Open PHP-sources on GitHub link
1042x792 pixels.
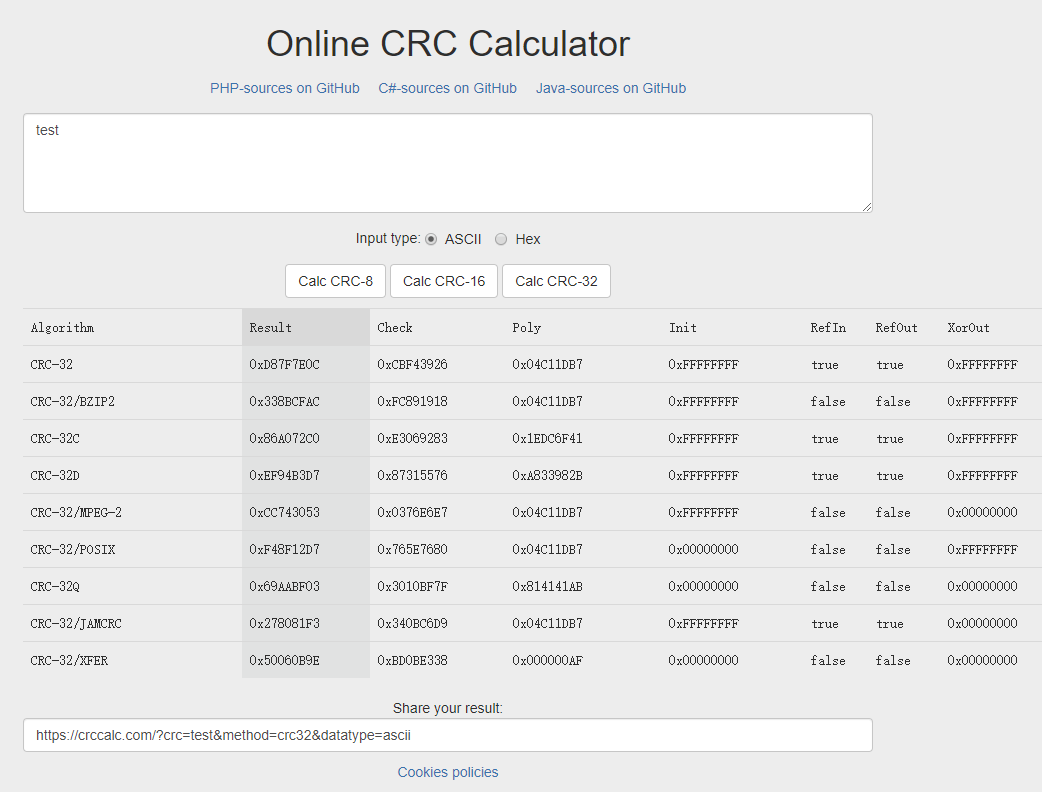(x=284, y=88)
